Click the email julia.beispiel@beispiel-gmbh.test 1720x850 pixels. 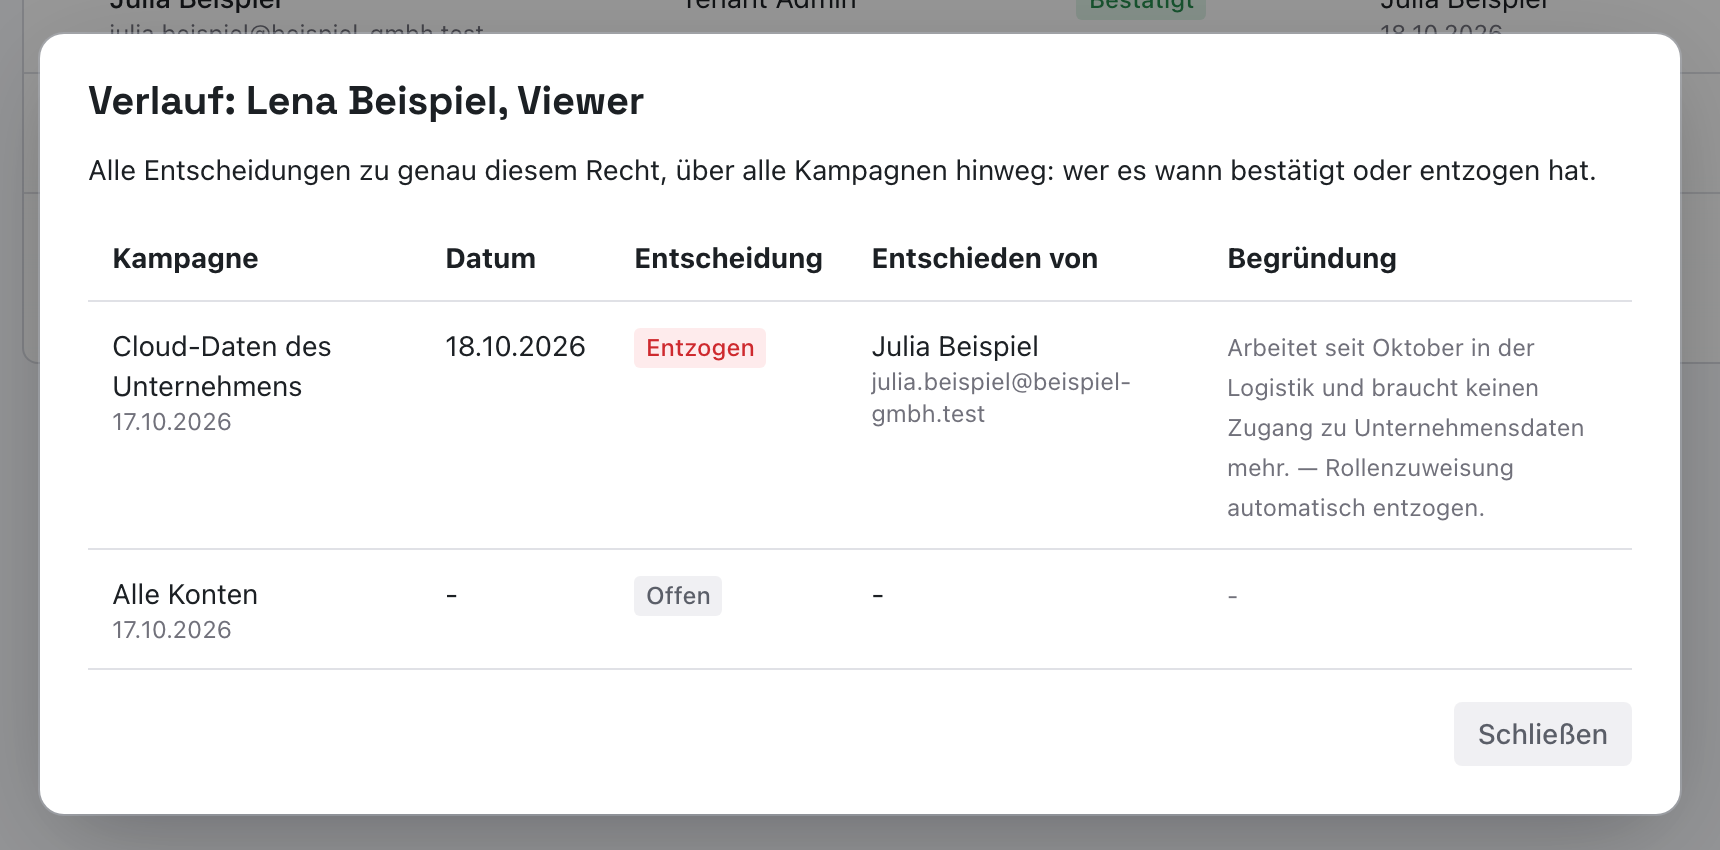pos(1000,398)
